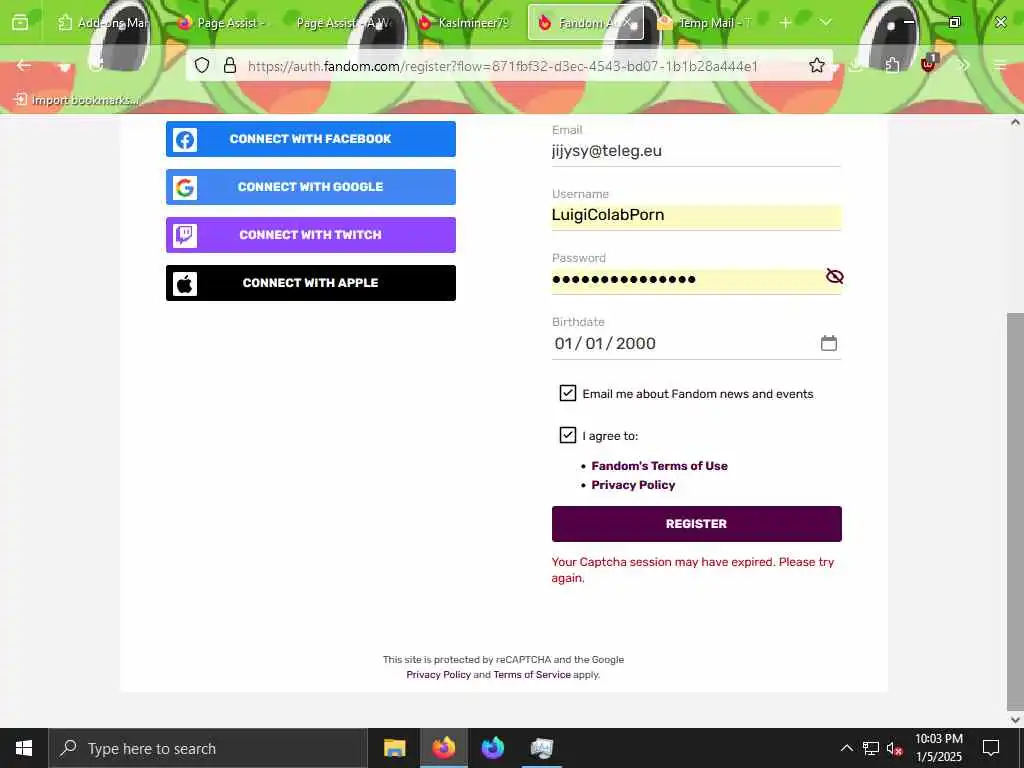This screenshot has width=1024, height=768.
Task: Open File Explorer from taskbar
Action: pos(394,748)
